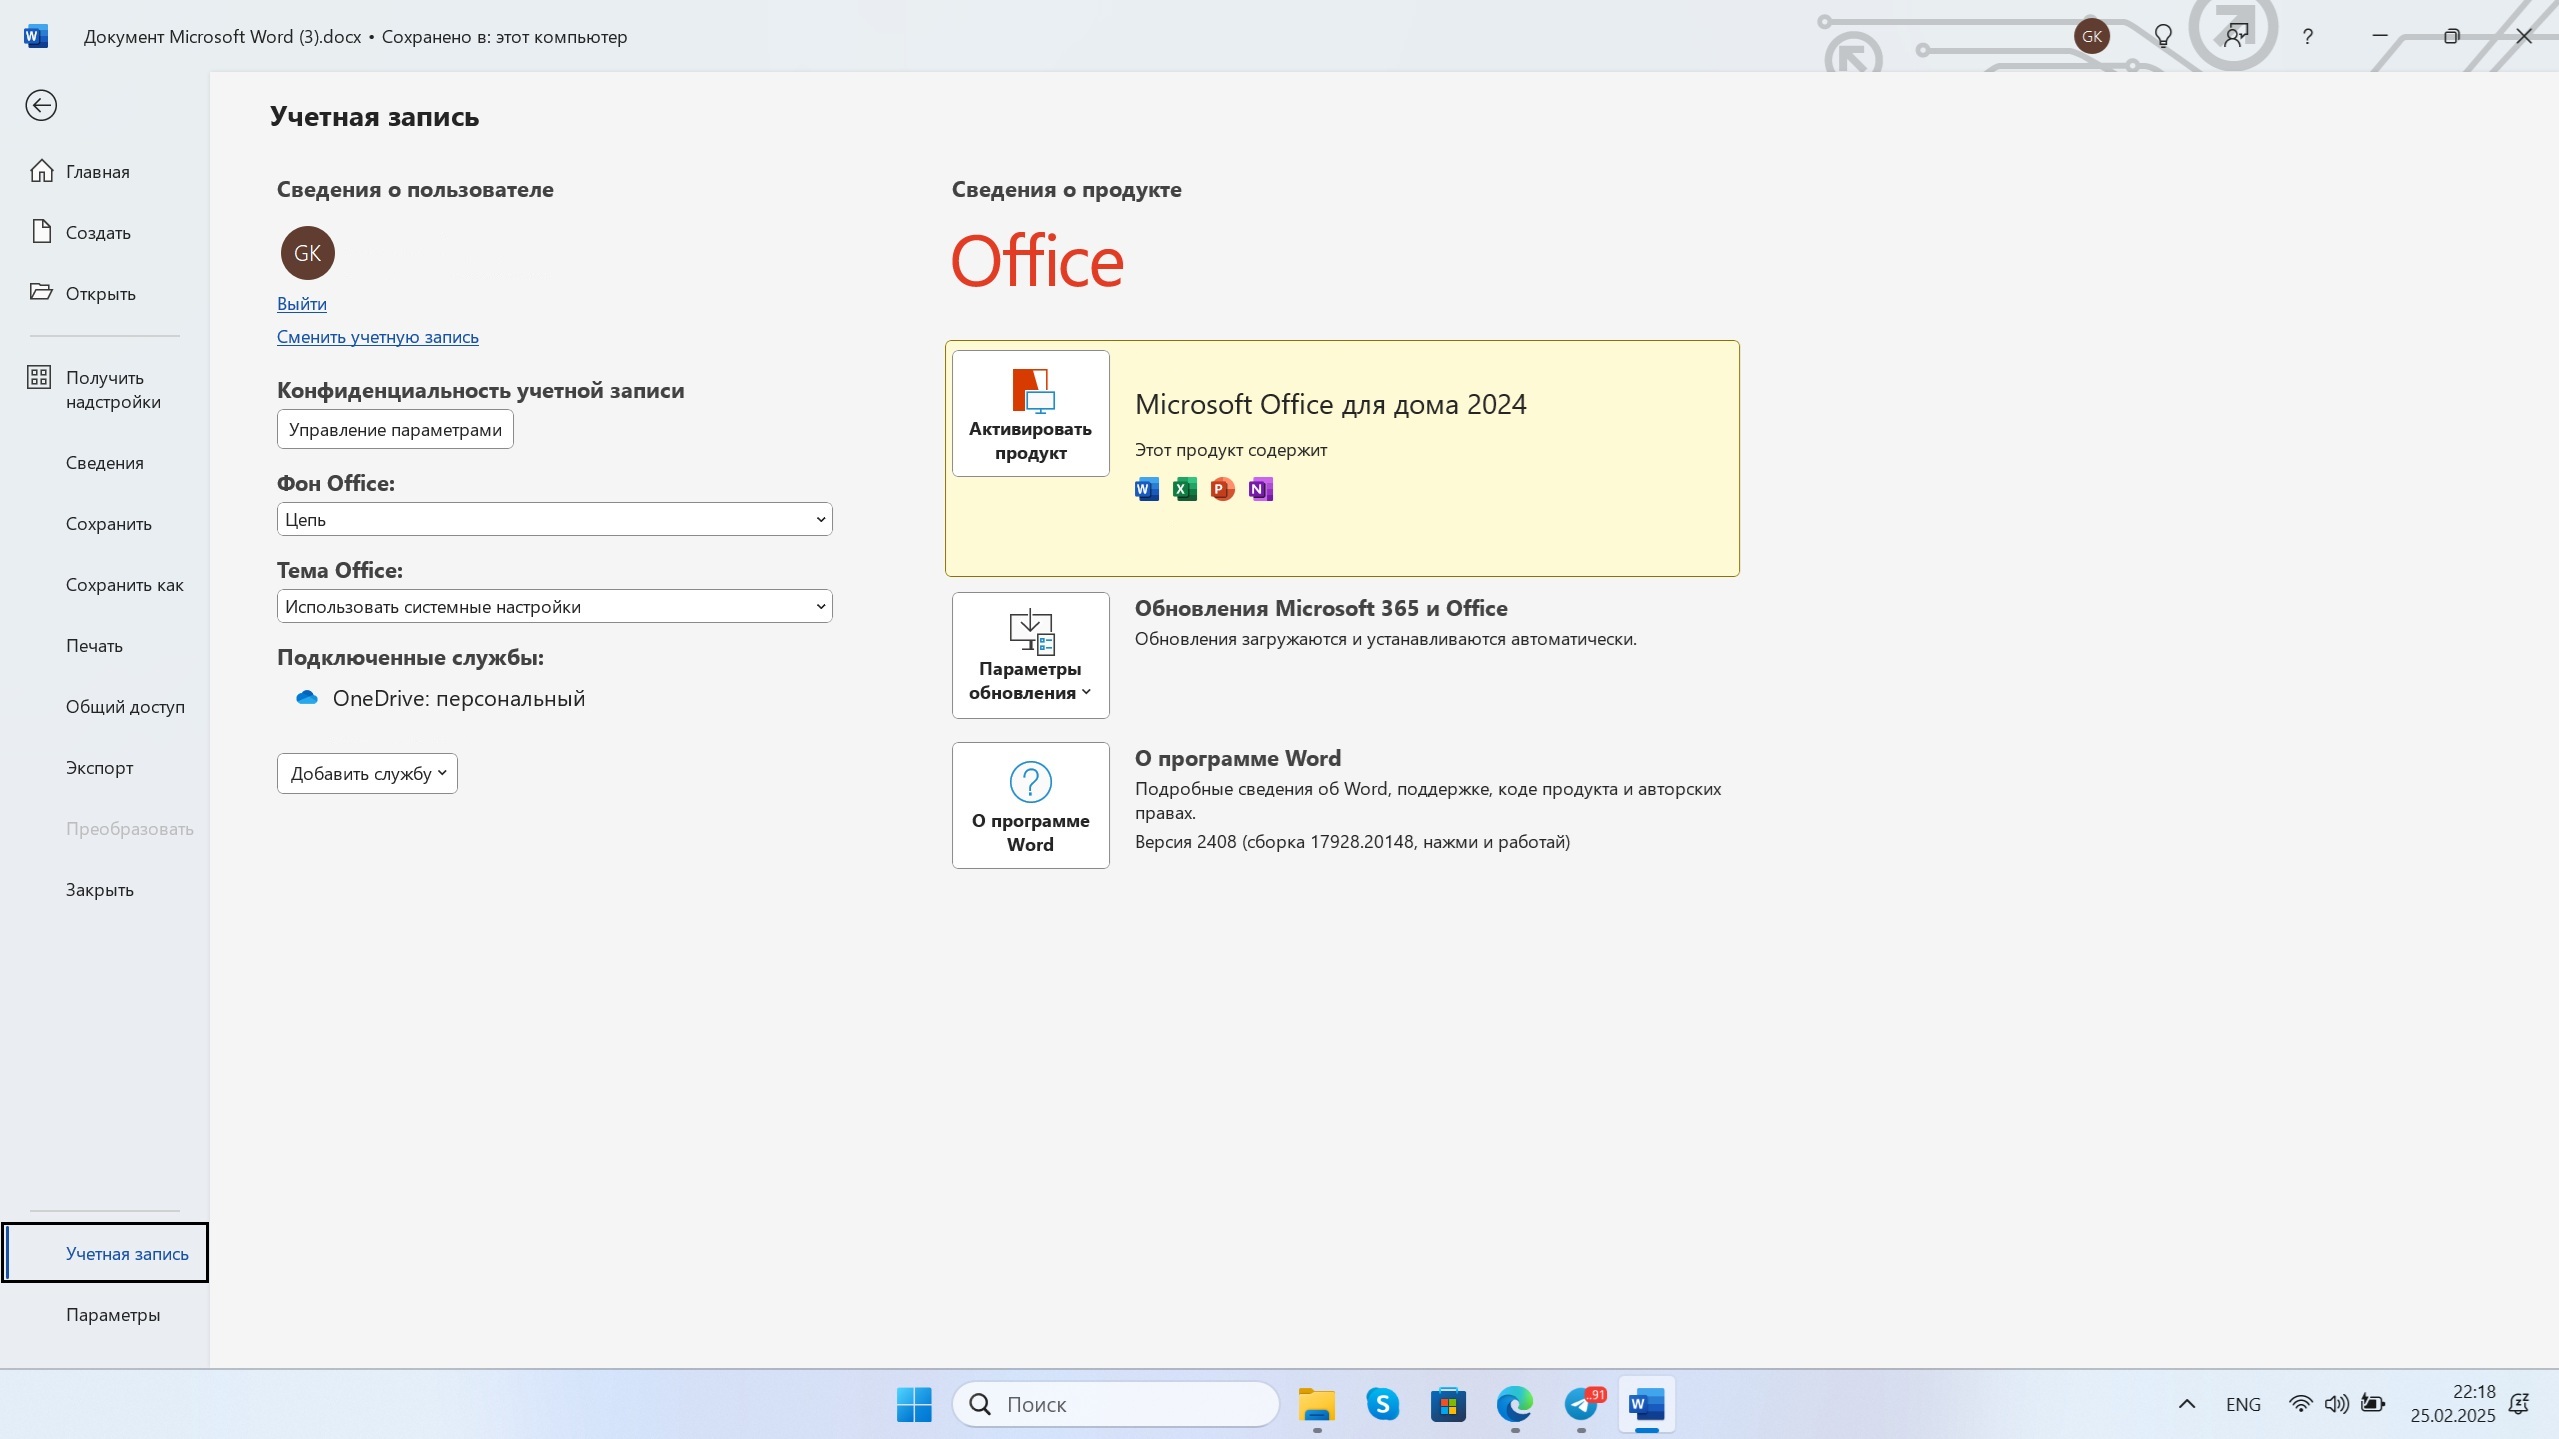Click the OneDrive cloud icon
The width and height of the screenshot is (2559, 1439).
click(307, 698)
